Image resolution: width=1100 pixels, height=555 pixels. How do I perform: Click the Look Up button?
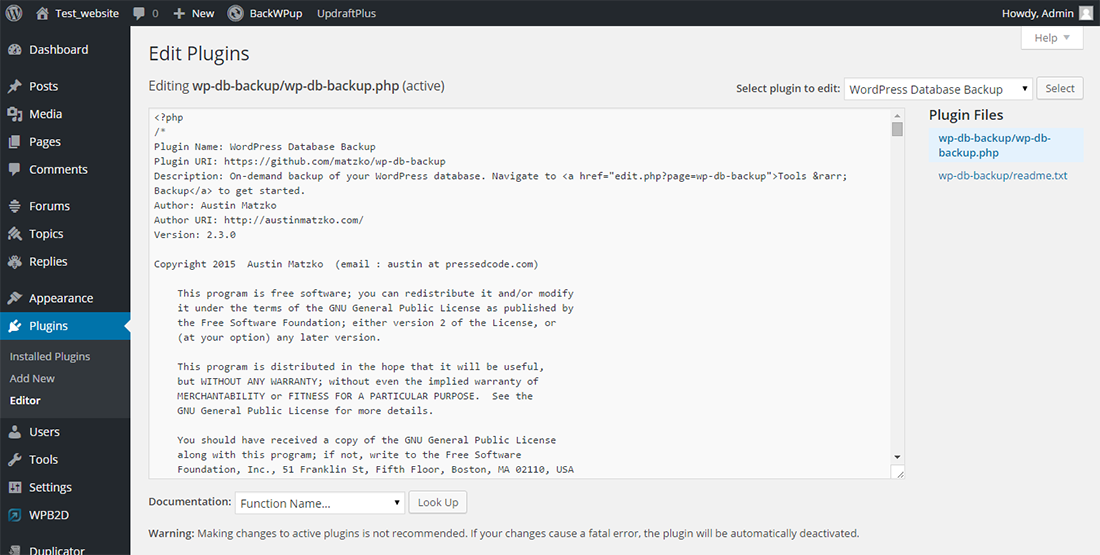point(438,502)
